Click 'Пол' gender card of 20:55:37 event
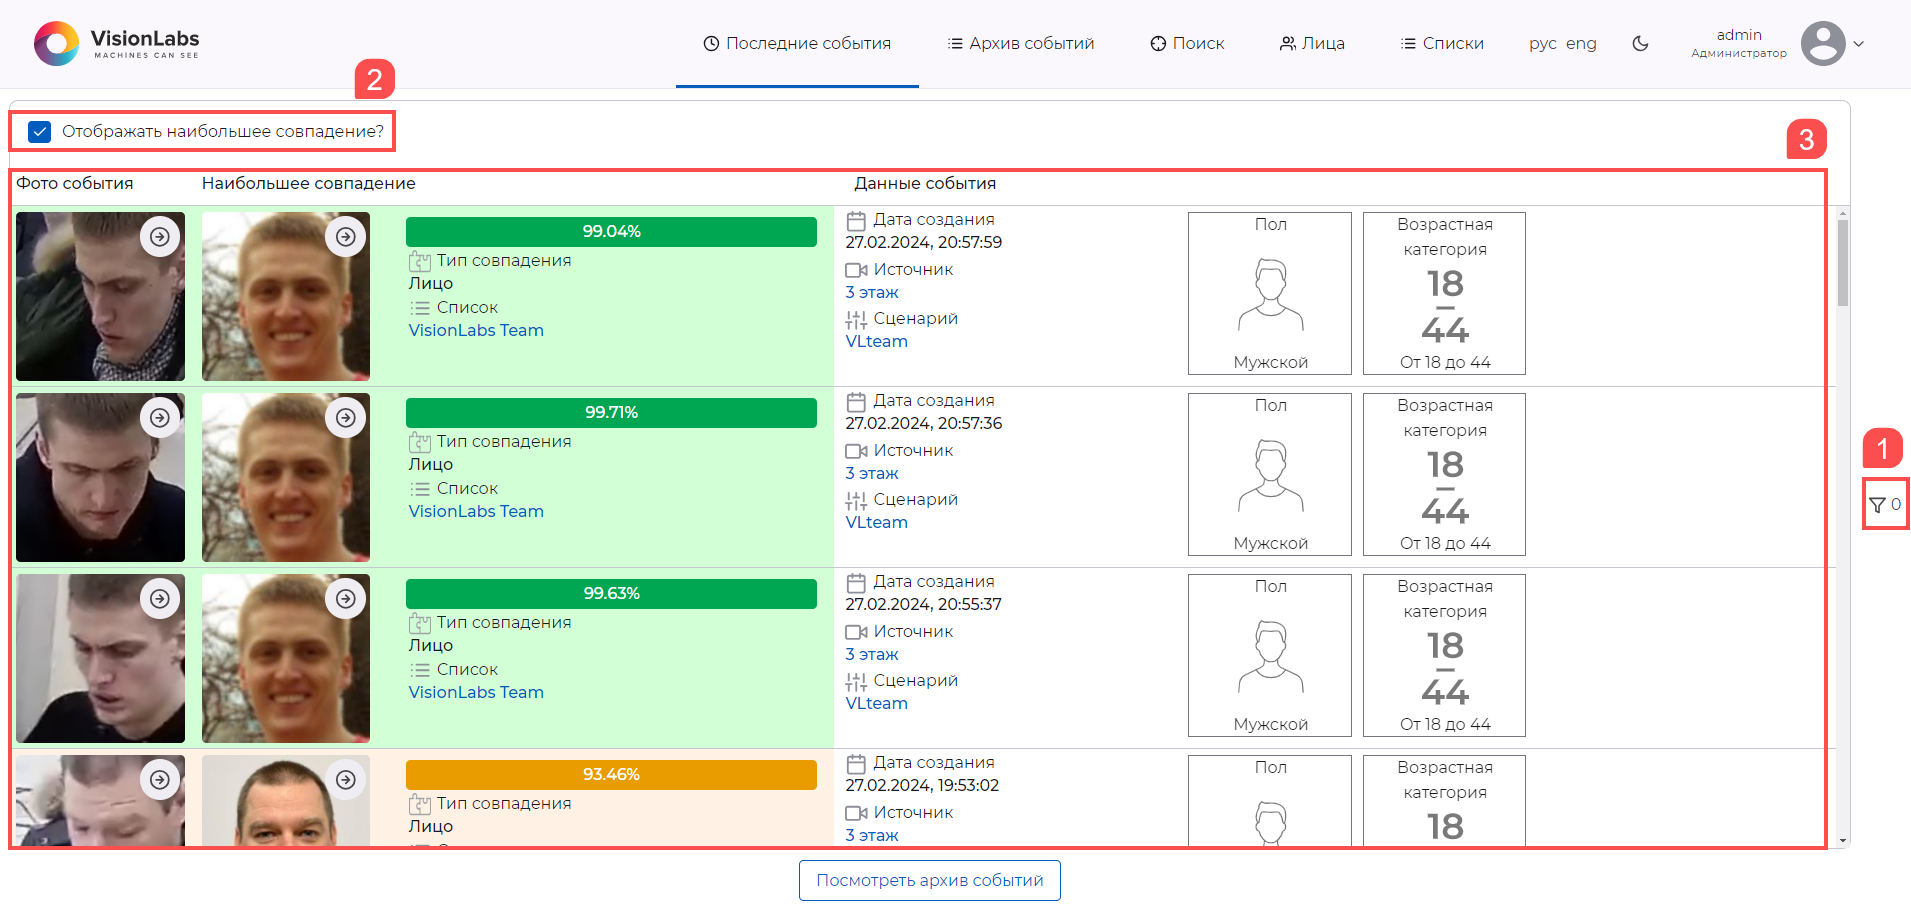1911x914 pixels. pyautogui.click(x=1270, y=656)
